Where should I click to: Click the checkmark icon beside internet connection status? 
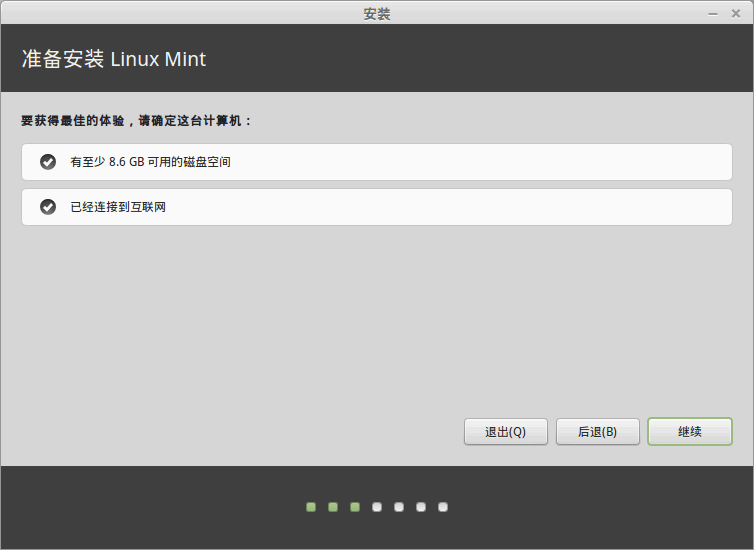(48, 207)
